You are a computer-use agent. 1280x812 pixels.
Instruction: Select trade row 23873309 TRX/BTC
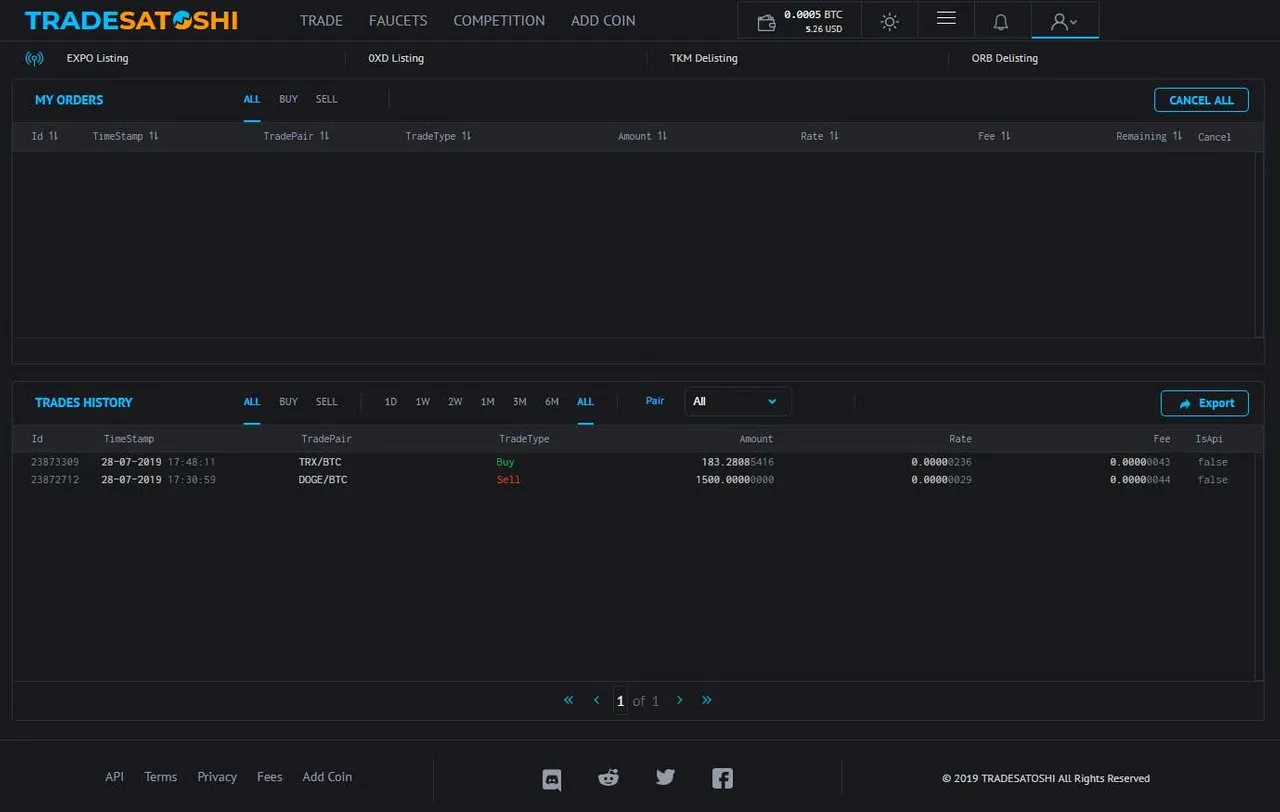point(634,462)
